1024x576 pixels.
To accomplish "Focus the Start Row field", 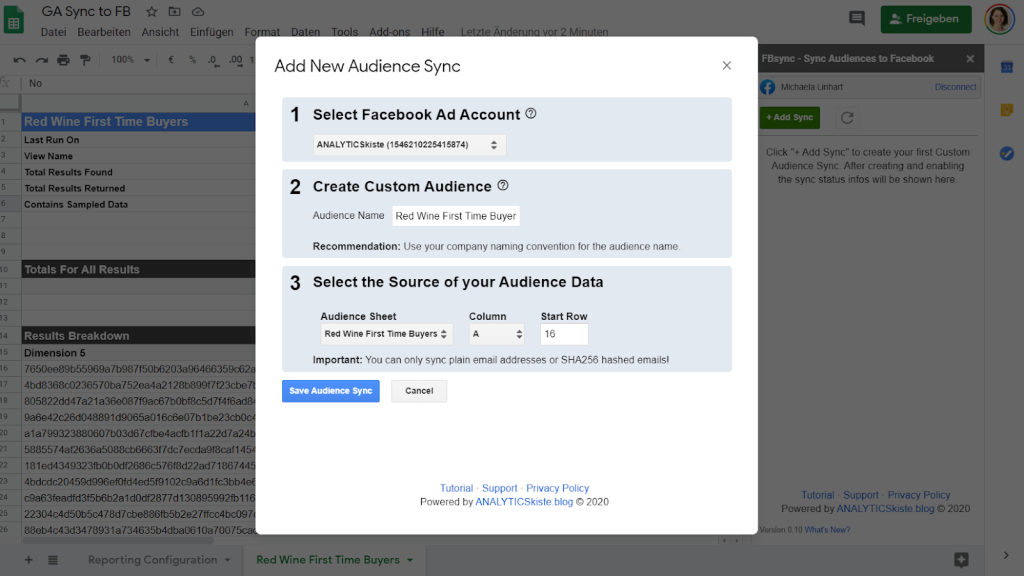I will pos(564,334).
